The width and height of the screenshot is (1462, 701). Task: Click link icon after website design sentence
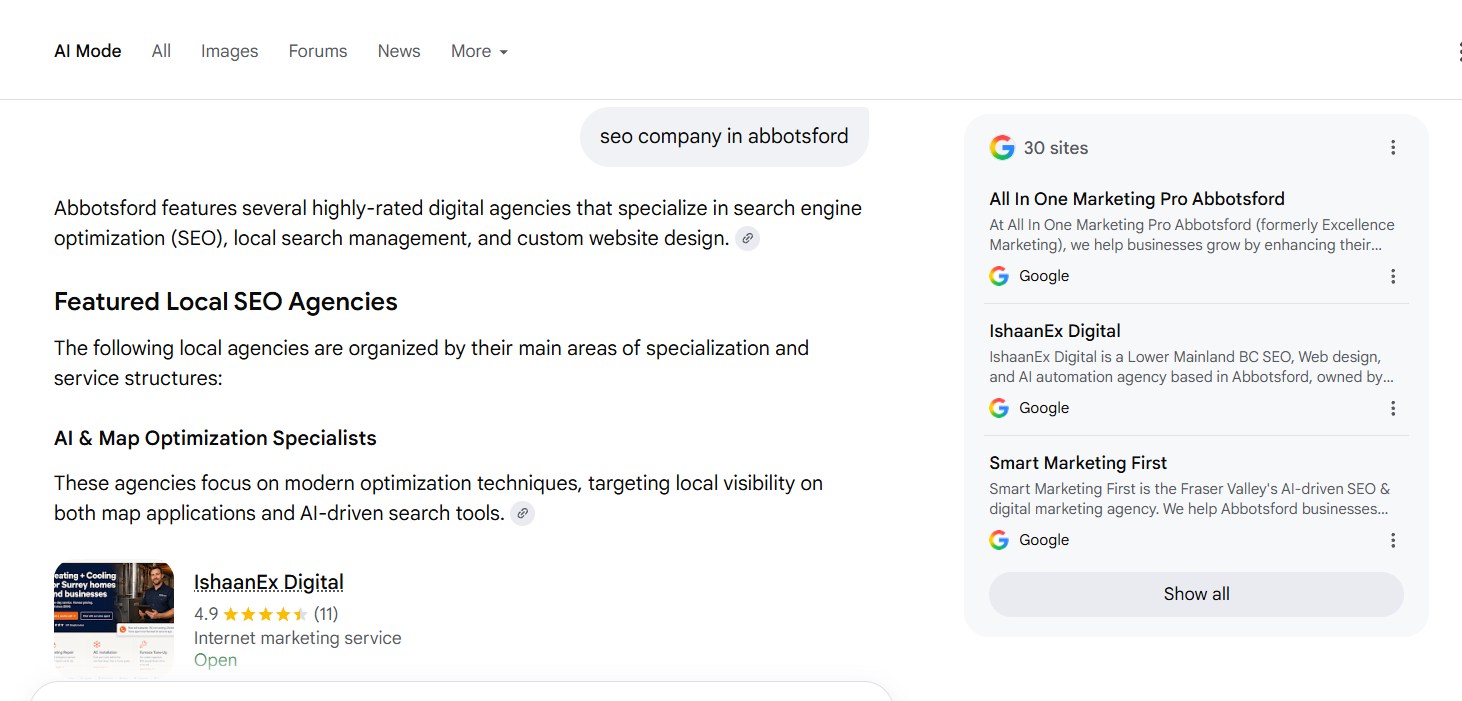click(747, 238)
